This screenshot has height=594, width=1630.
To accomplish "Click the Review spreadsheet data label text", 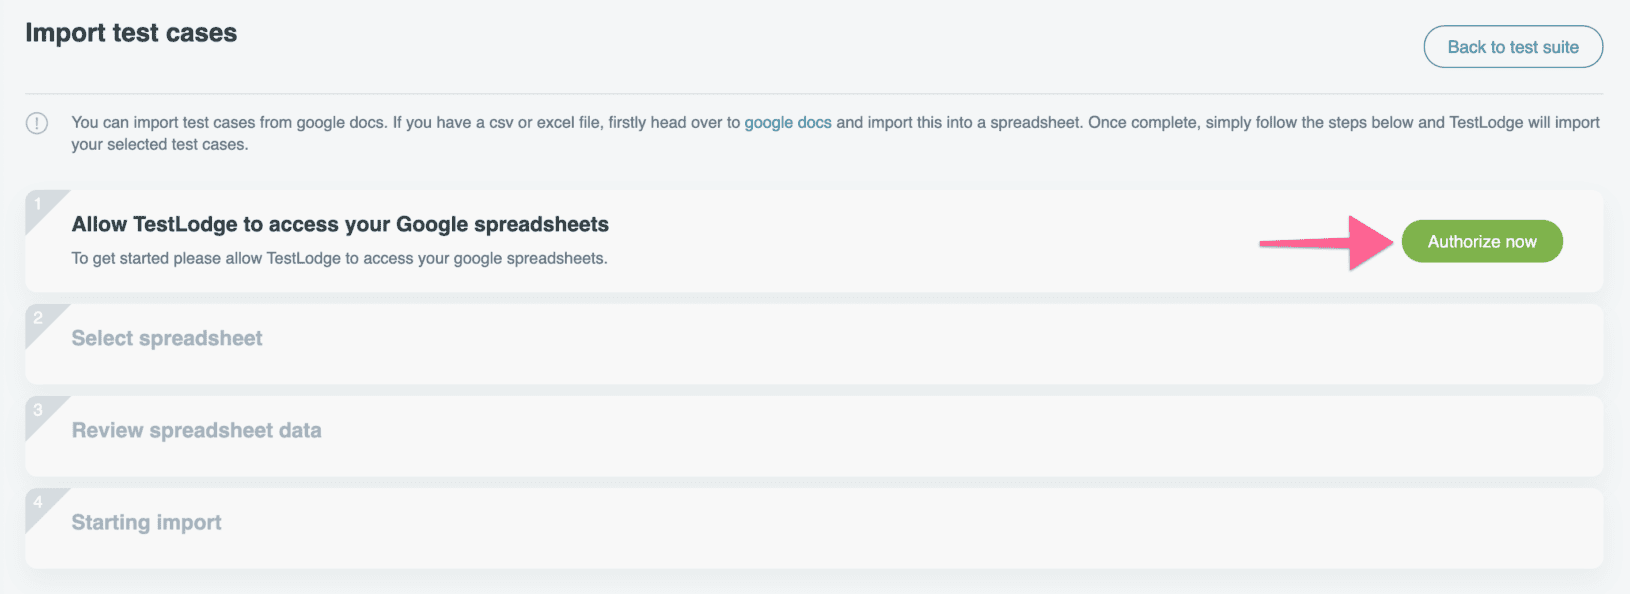I will 196,430.
